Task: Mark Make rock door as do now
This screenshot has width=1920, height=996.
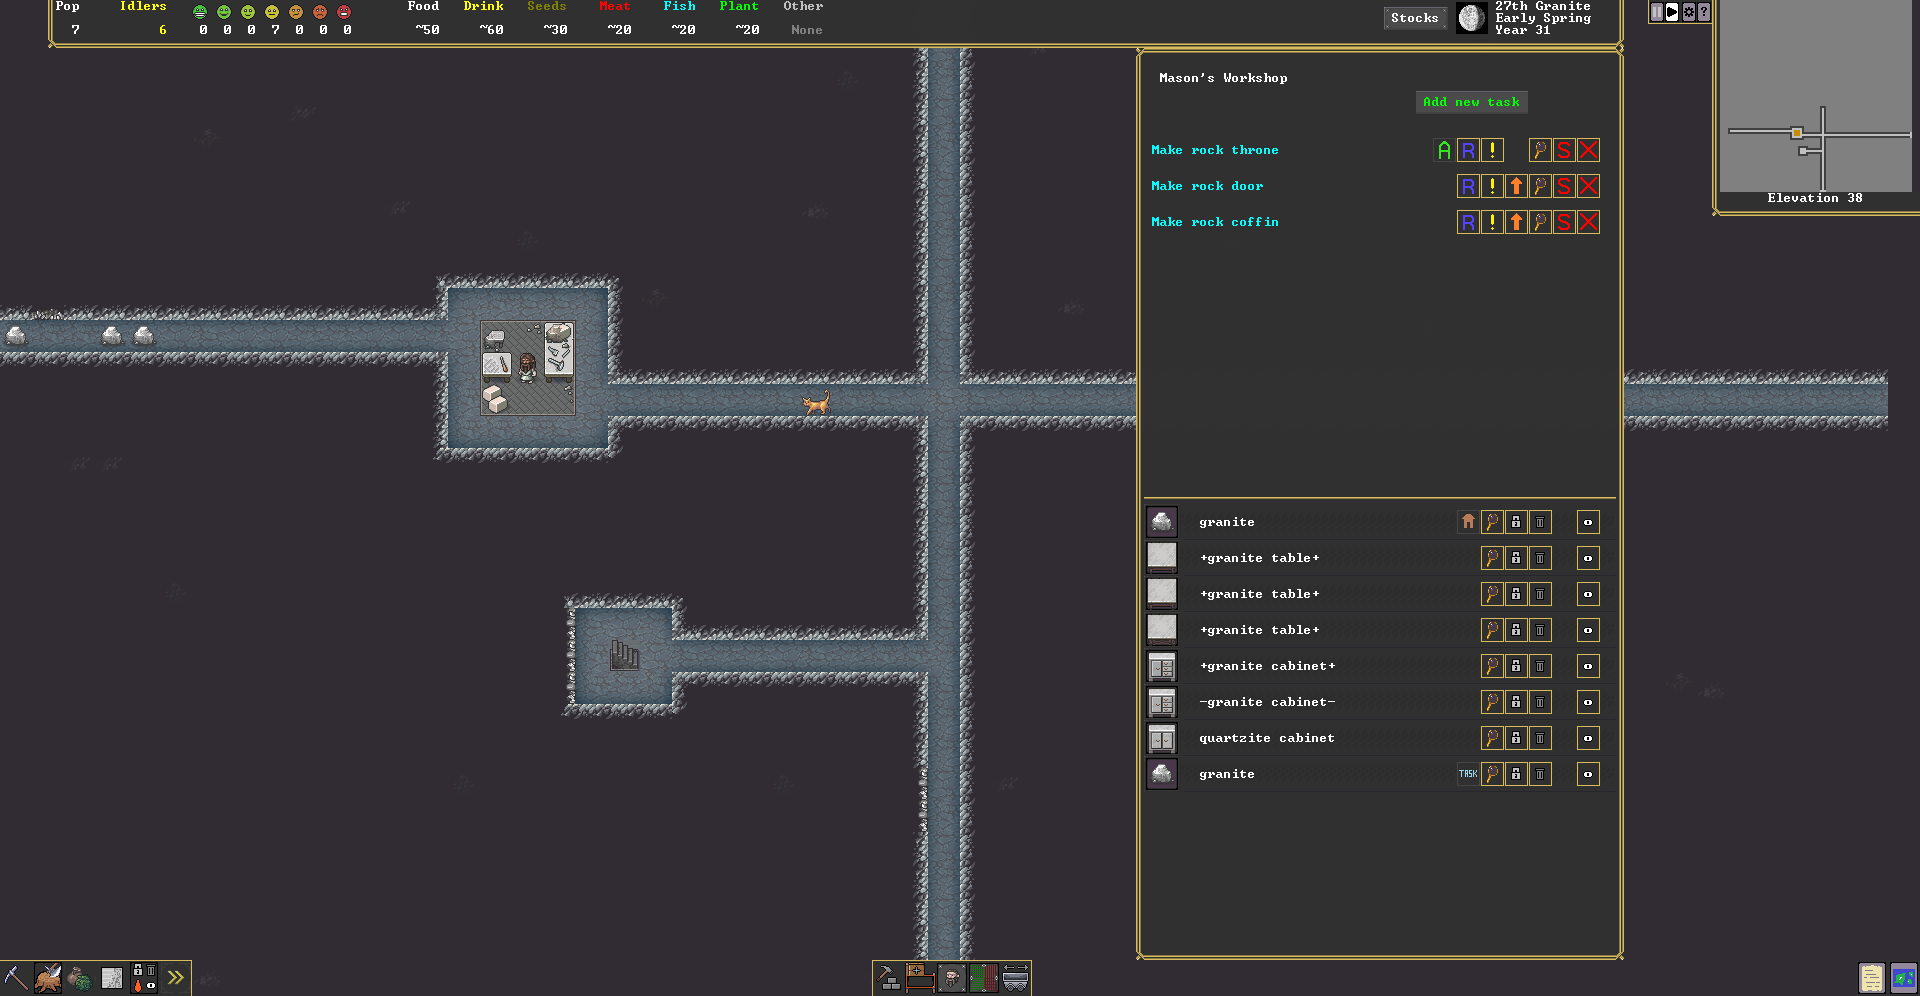Action: [1492, 186]
